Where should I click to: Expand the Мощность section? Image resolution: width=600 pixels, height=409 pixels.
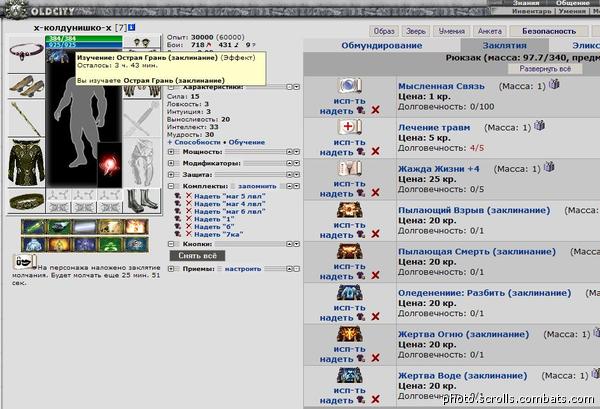[x=171, y=152]
